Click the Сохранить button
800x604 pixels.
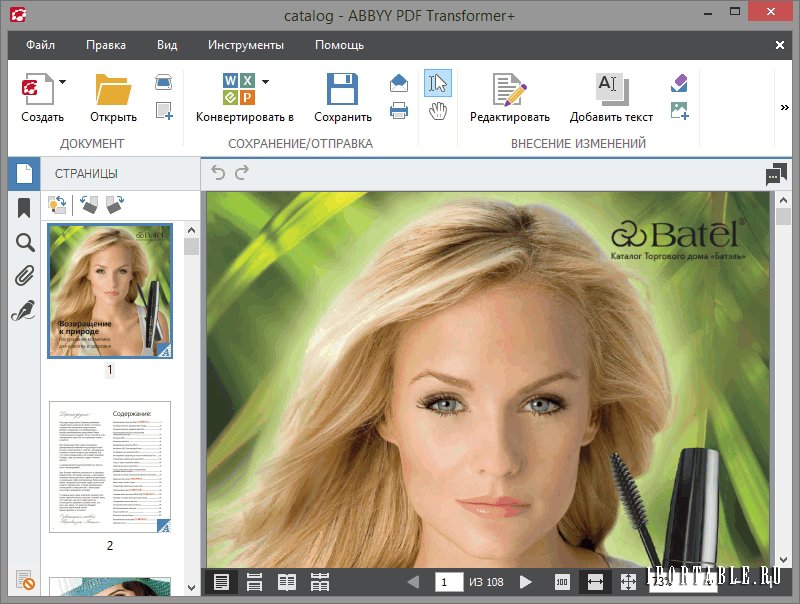tap(343, 98)
